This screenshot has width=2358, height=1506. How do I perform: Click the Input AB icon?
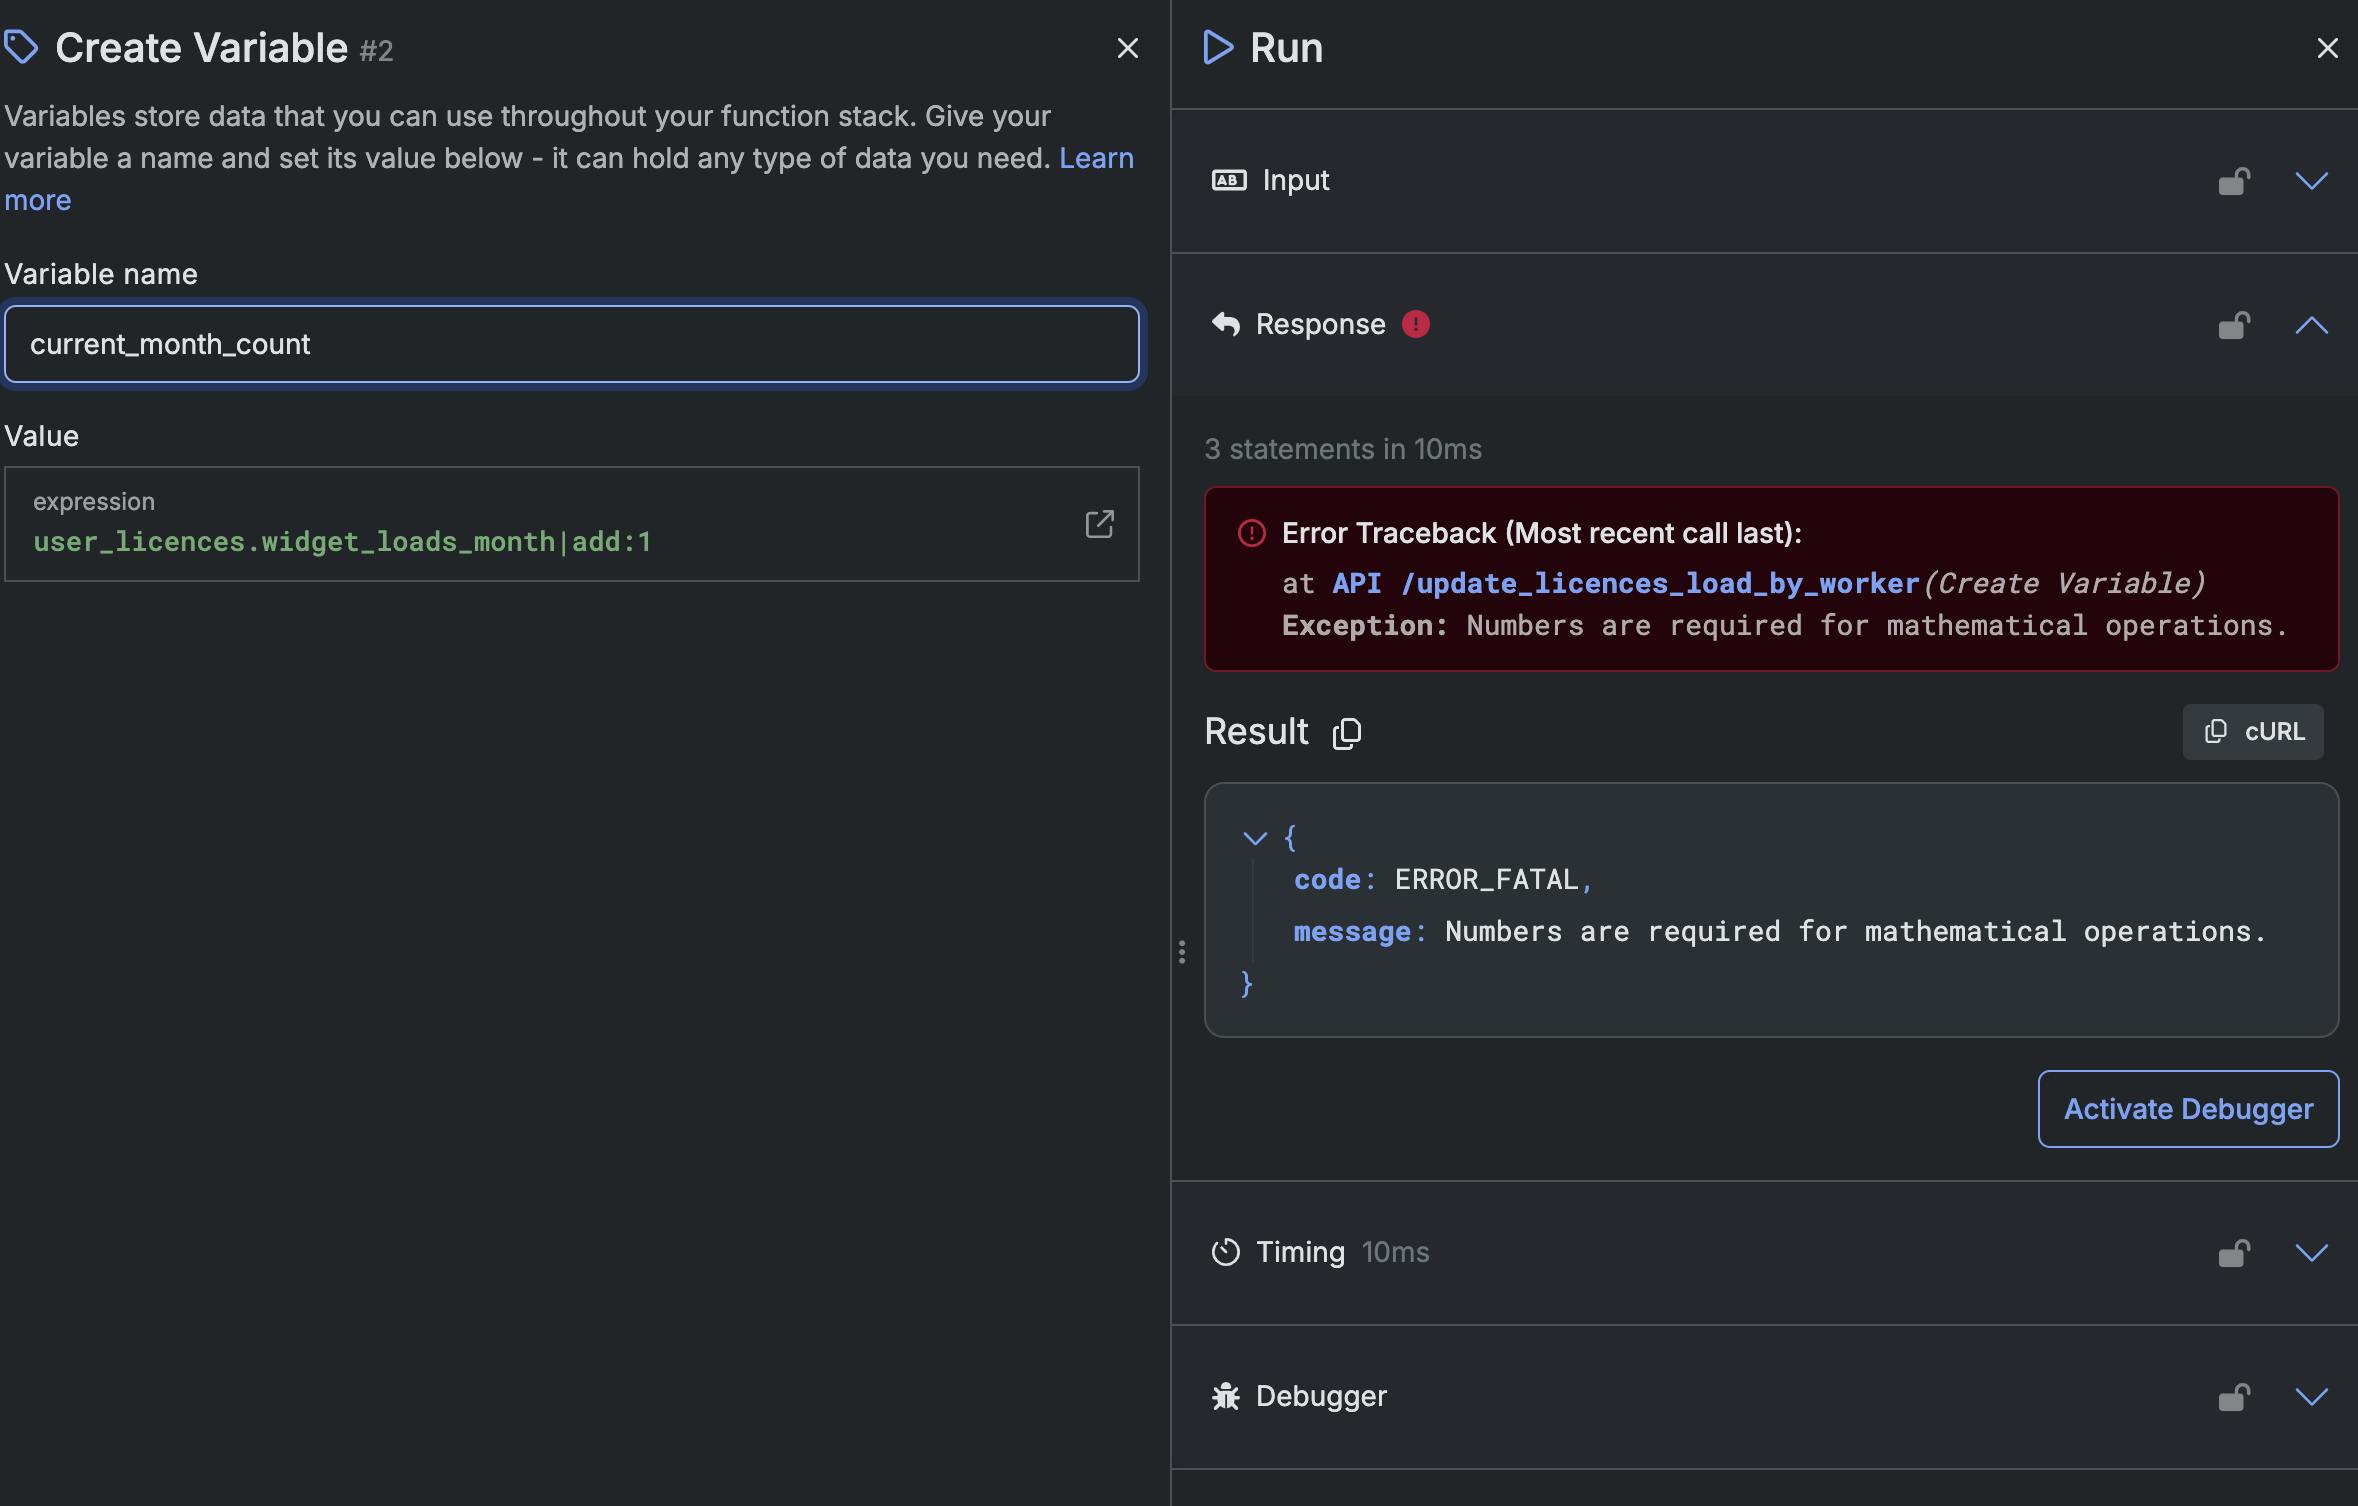click(x=1229, y=180)
